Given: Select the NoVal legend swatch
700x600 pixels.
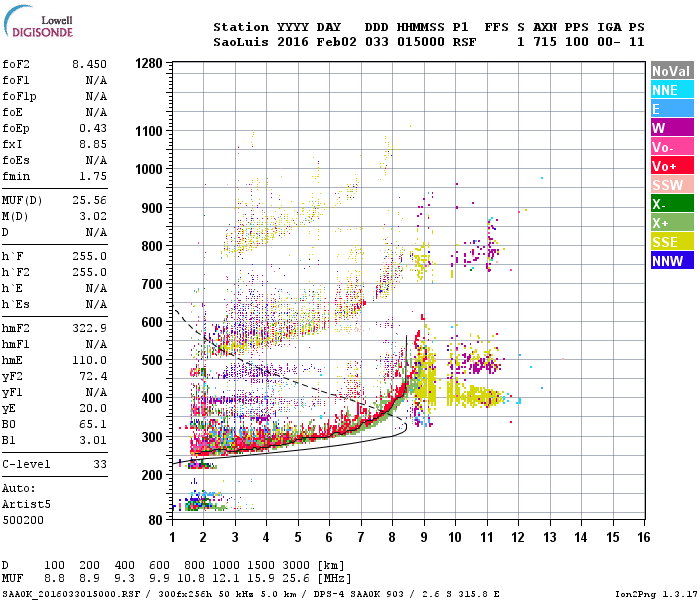Looking at the screenshot, I should (x=672, y=71).
